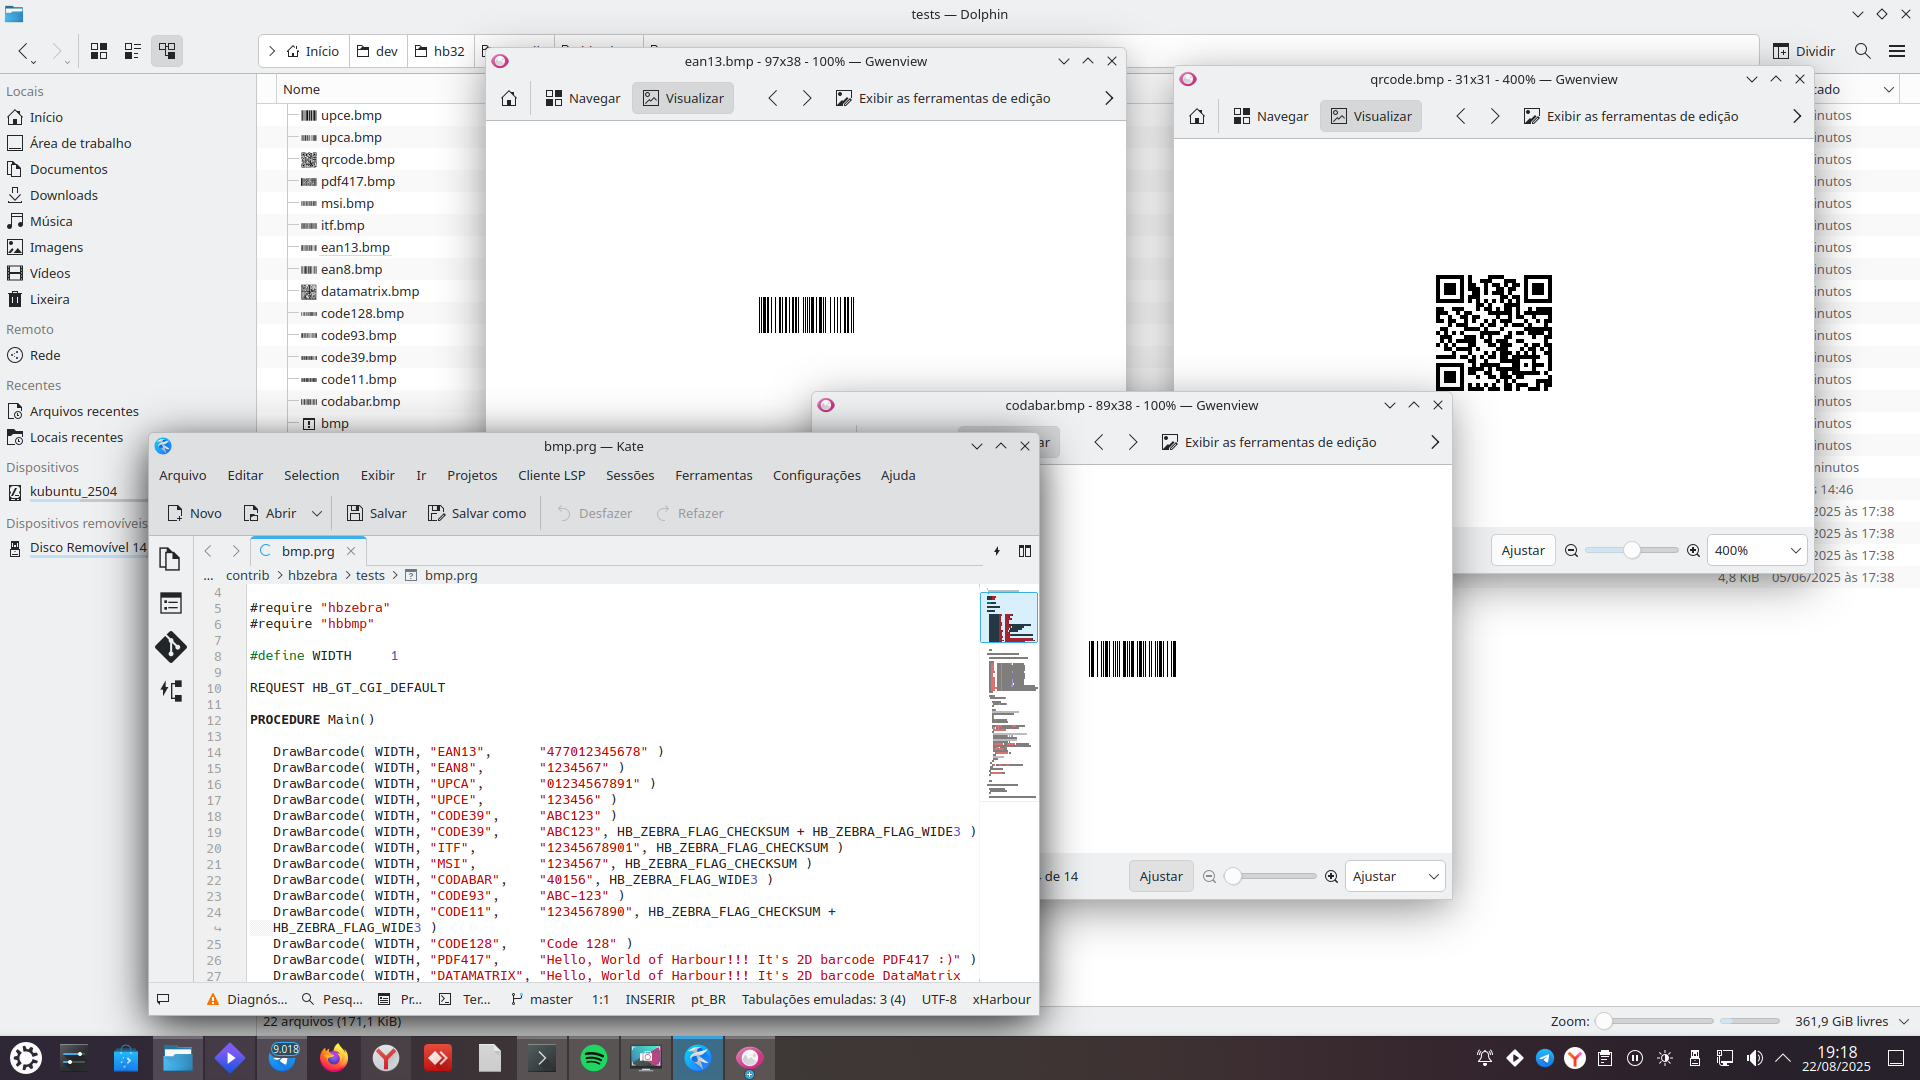Open Dolphin search magnifier icon
This screenshot has height=1080, width=1920.
click(1862, 51)
